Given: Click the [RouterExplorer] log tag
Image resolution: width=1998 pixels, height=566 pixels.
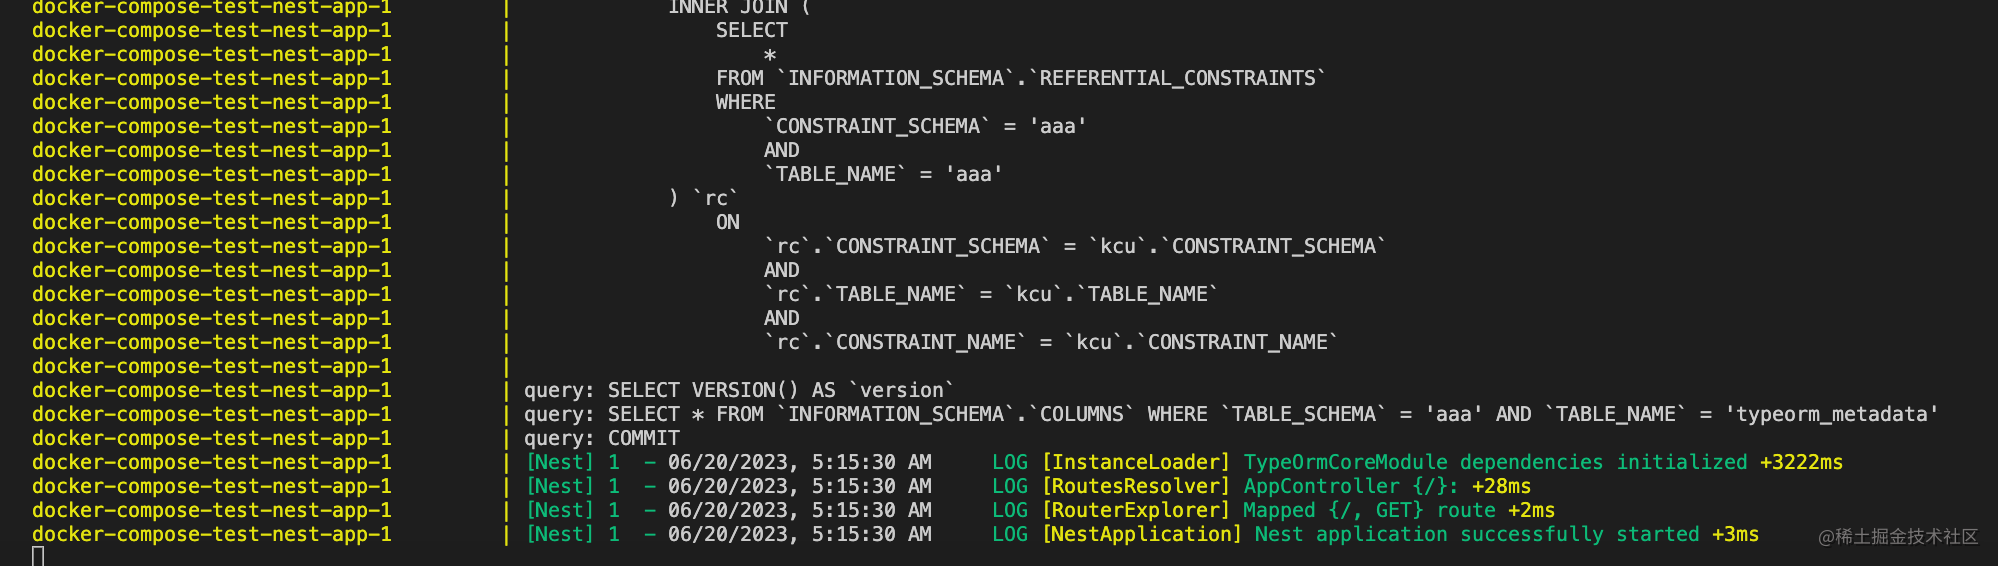Looking at the screenshot, I should point(1135,510).
